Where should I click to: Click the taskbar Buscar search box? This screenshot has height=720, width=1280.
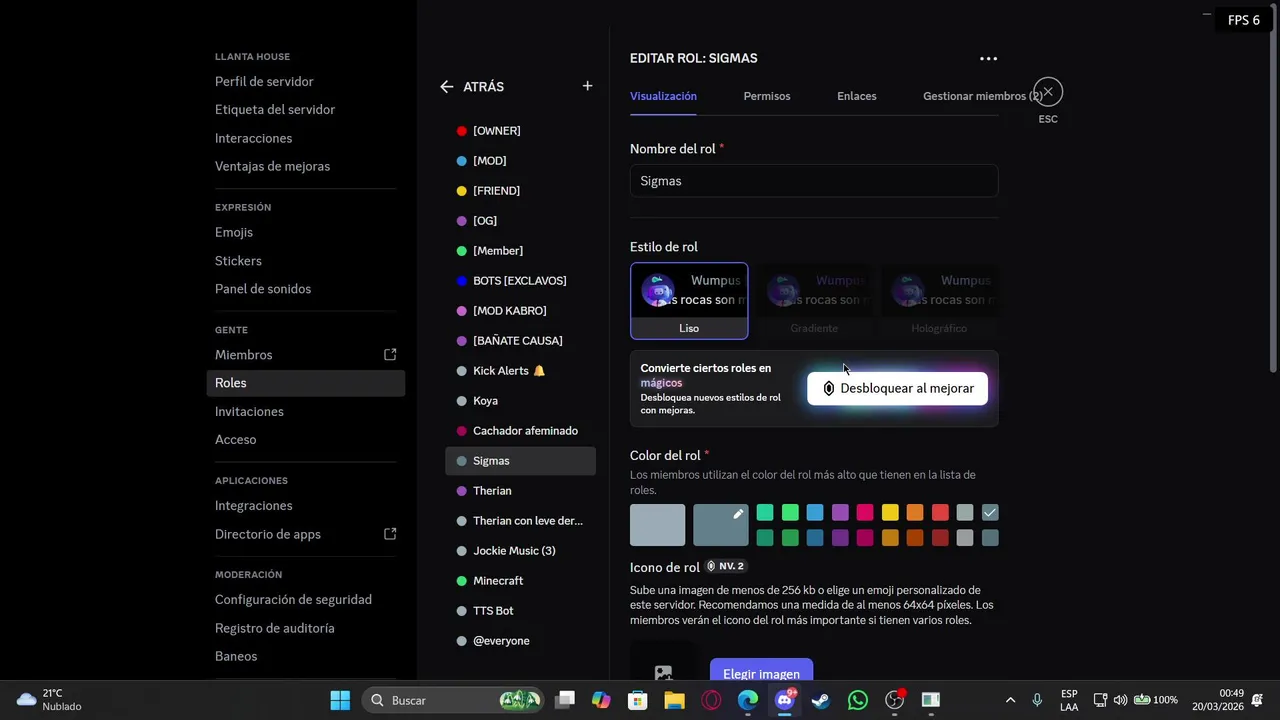453,700
